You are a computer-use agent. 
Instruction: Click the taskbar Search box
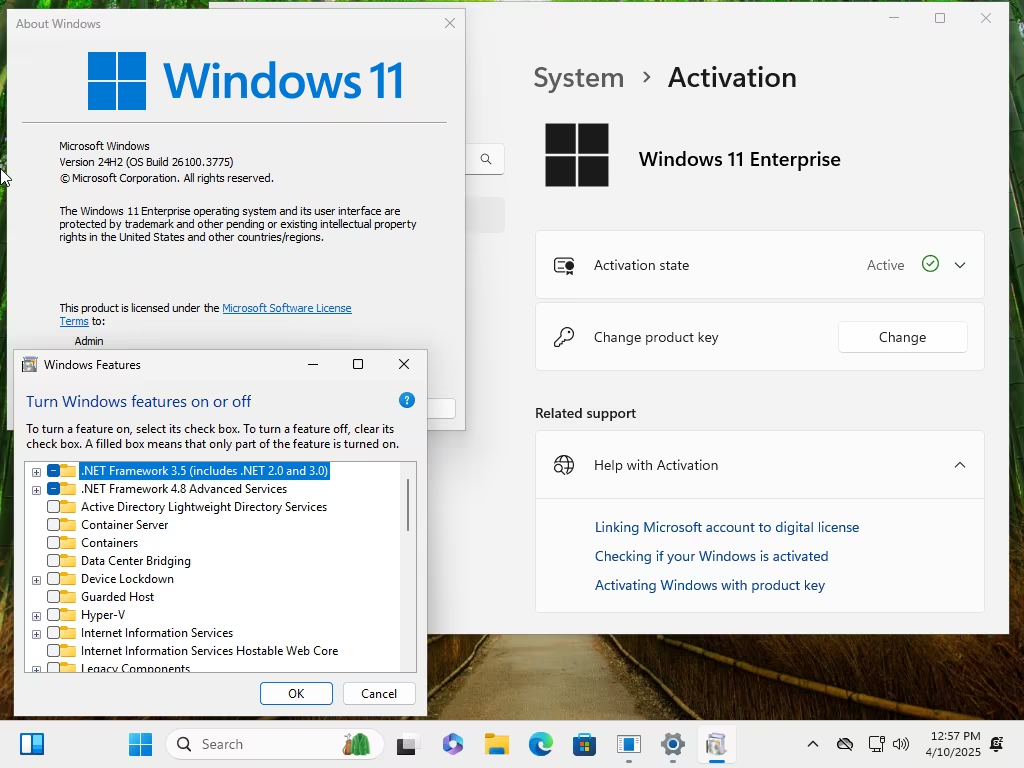click(275, 744)
